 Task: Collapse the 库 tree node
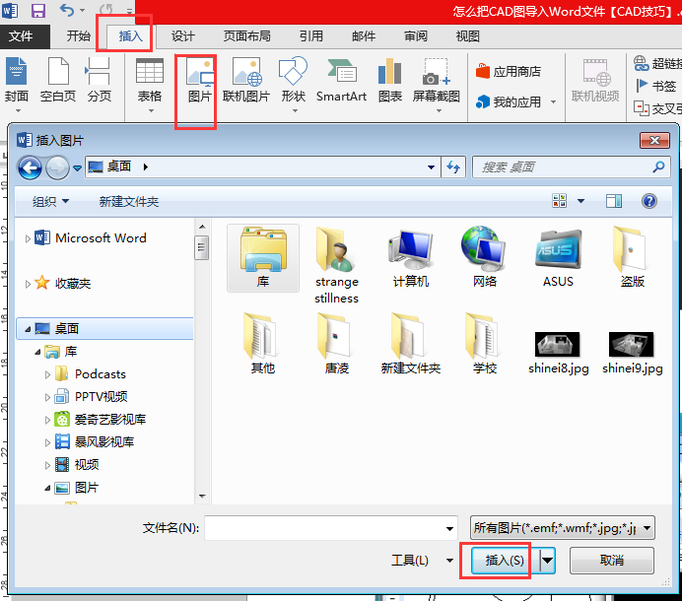(x=38, y=352)
